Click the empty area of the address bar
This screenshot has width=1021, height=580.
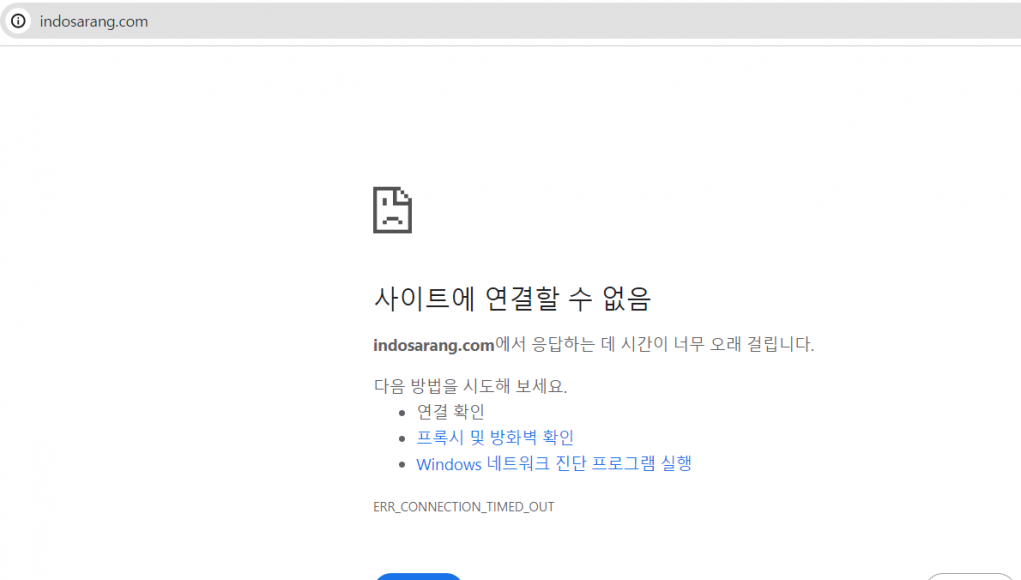pos(600,21)
